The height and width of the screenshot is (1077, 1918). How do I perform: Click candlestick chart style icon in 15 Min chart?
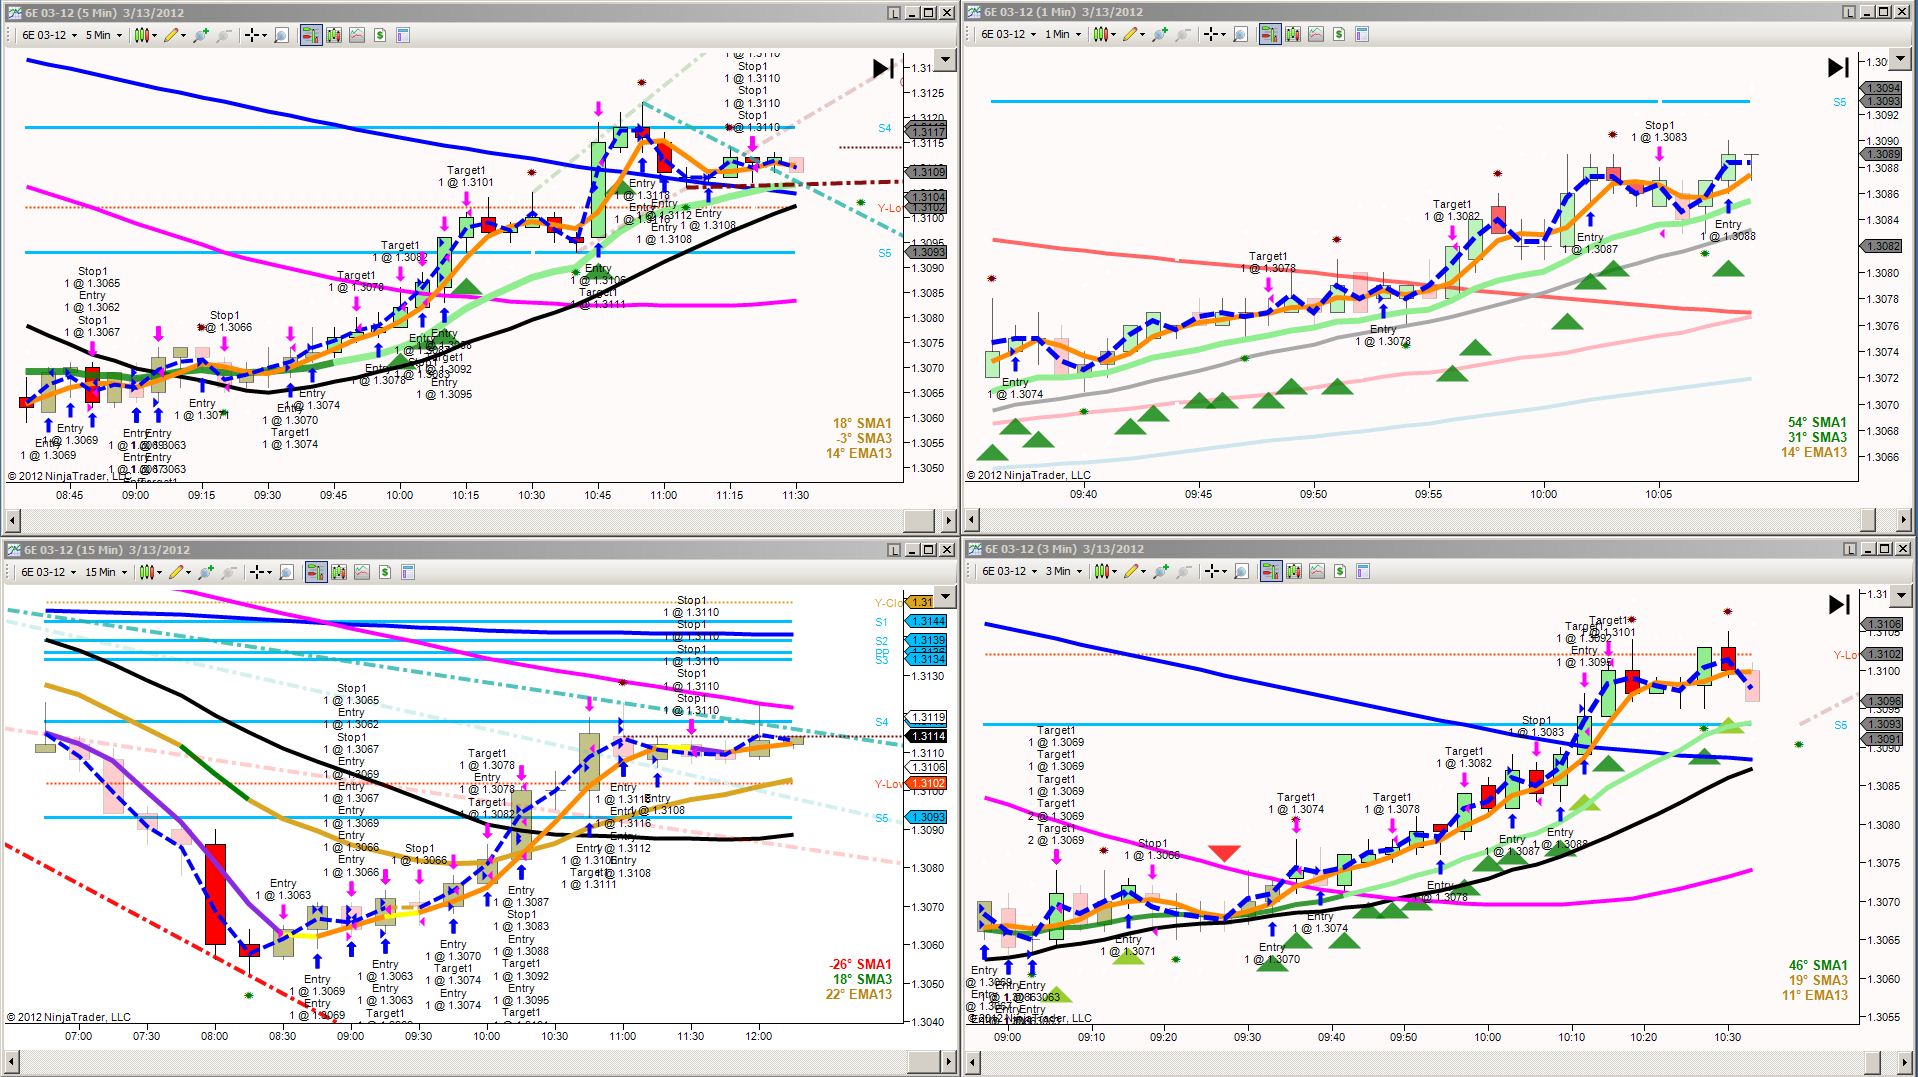tap(147, 572)
